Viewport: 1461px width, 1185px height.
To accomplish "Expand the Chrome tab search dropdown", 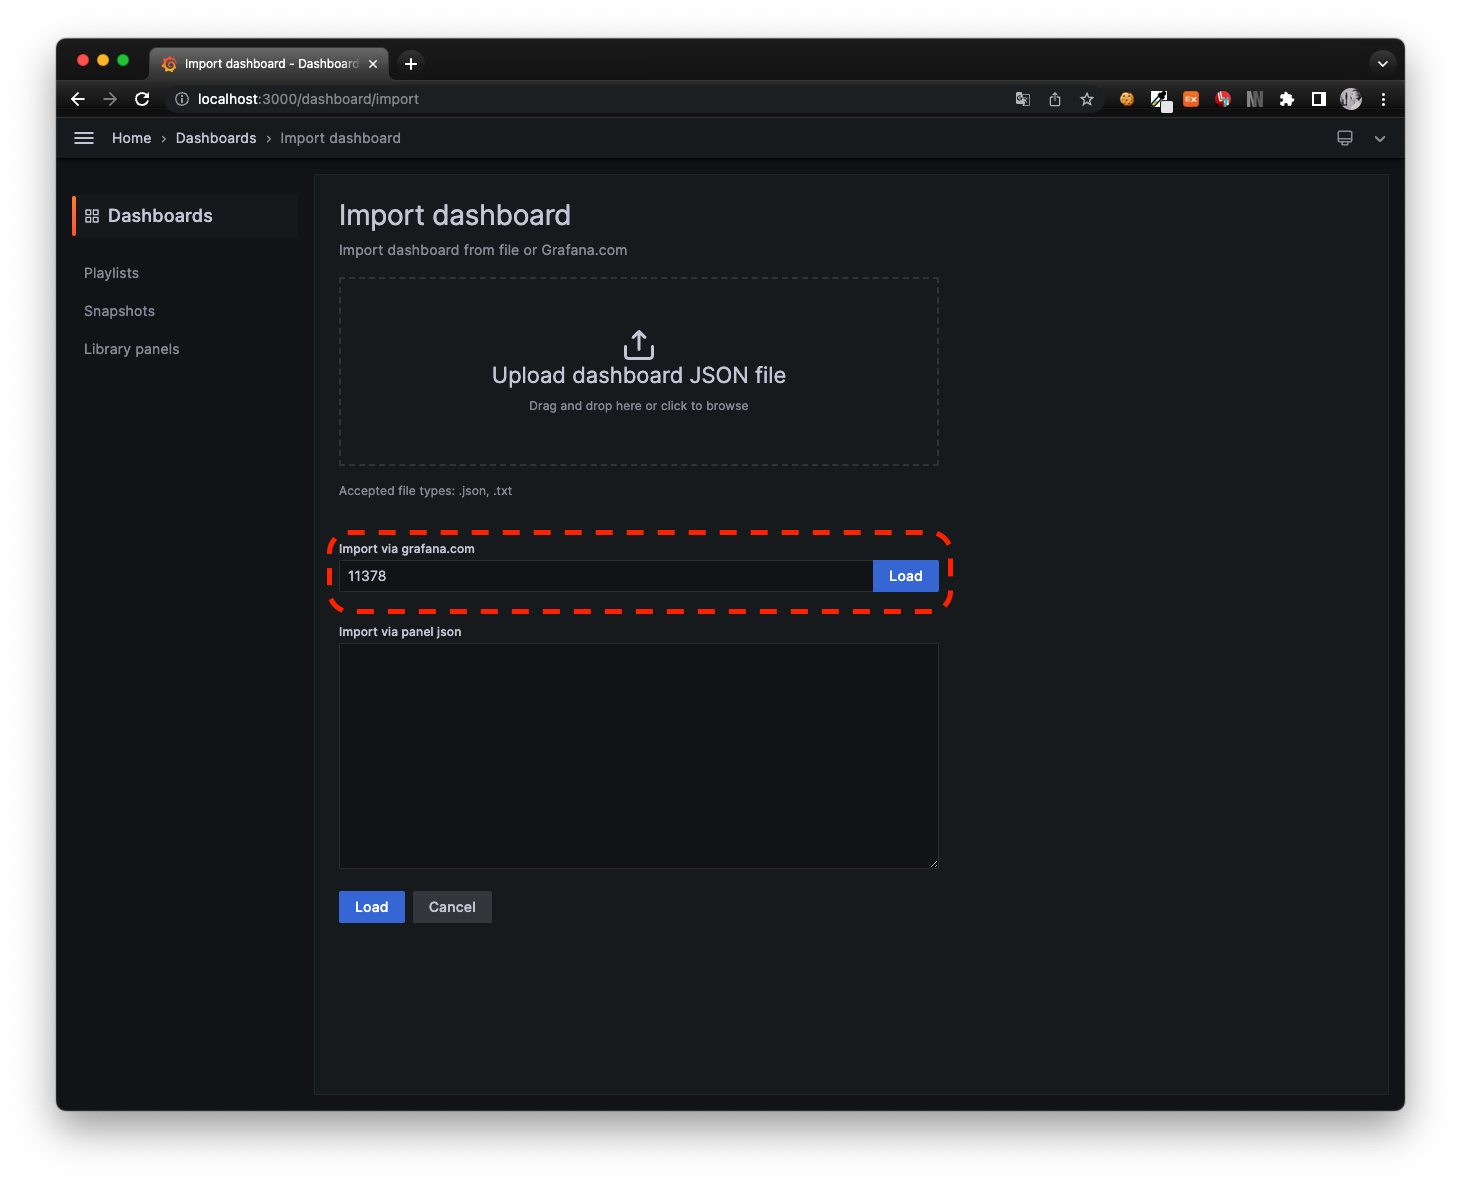I will click(x=1383, y=63).
